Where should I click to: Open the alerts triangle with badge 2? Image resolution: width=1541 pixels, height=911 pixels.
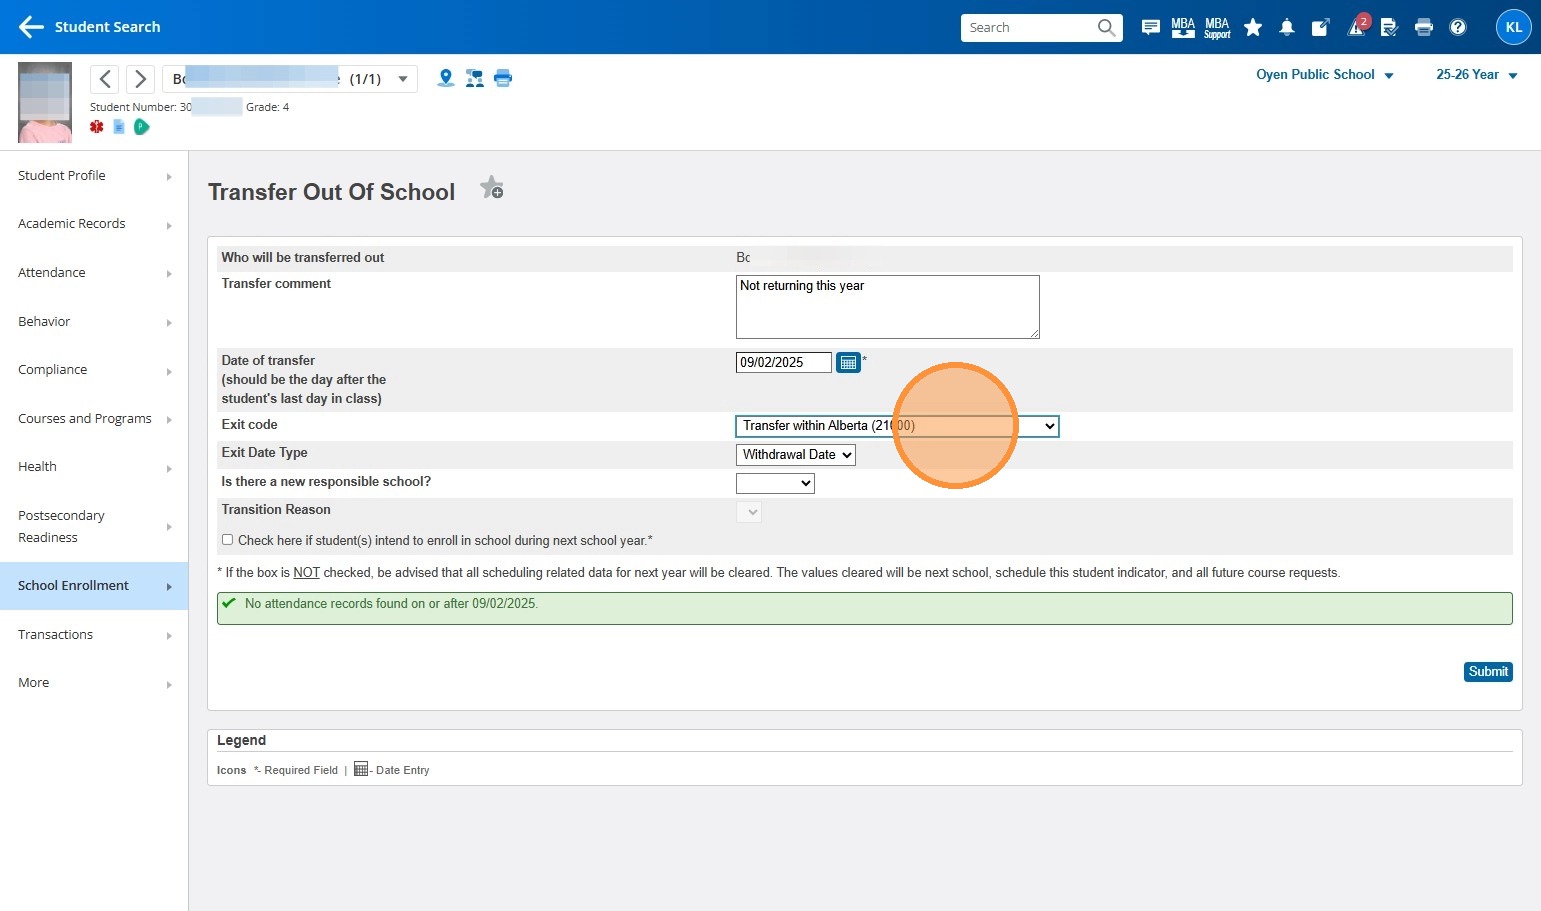tap(1356, 27)
